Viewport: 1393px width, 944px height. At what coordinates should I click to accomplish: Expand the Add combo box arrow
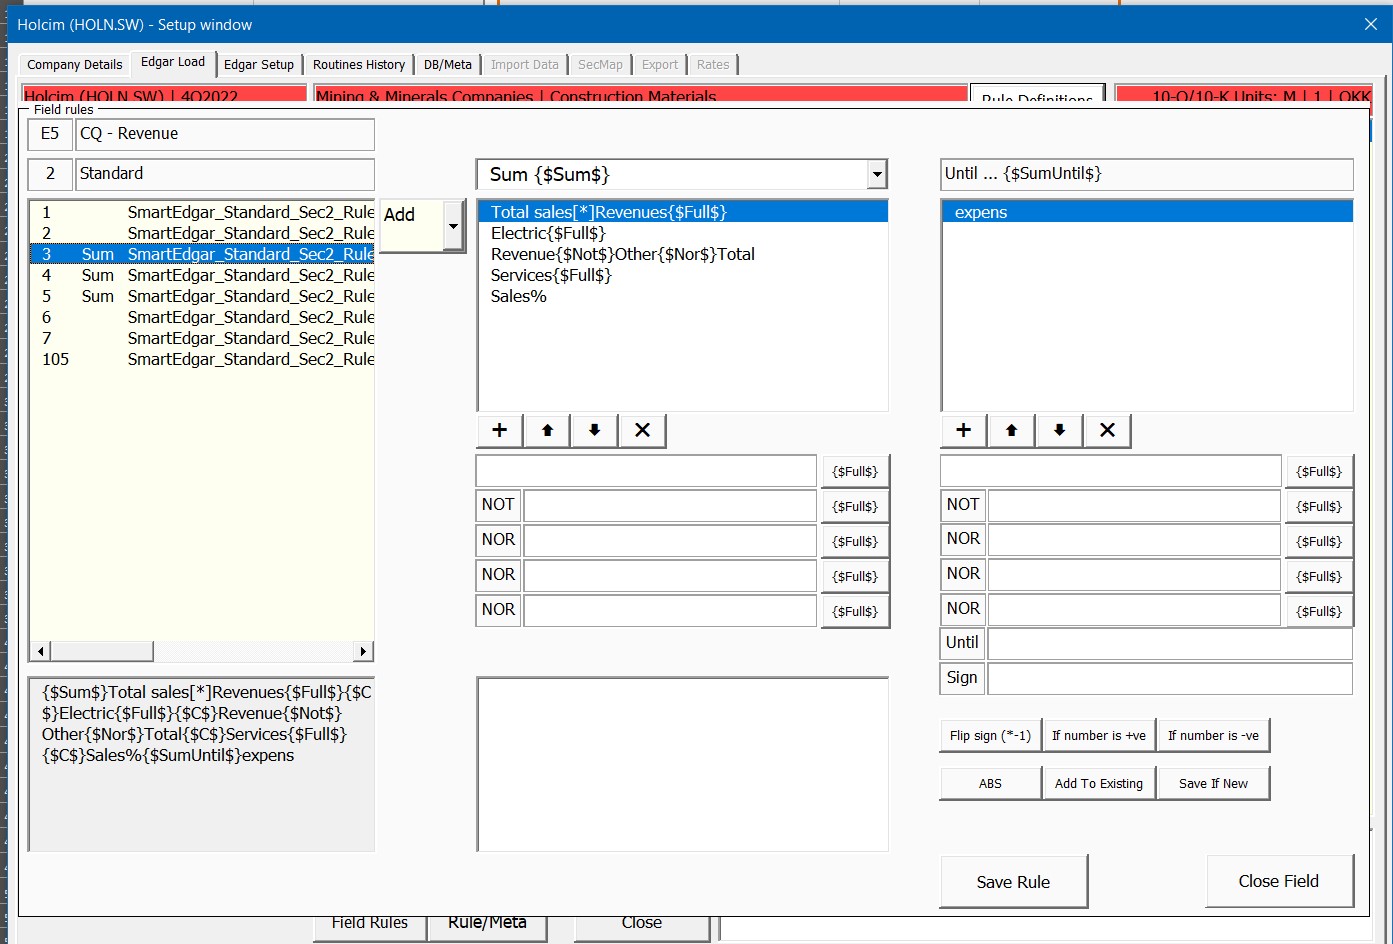(453, 226)
